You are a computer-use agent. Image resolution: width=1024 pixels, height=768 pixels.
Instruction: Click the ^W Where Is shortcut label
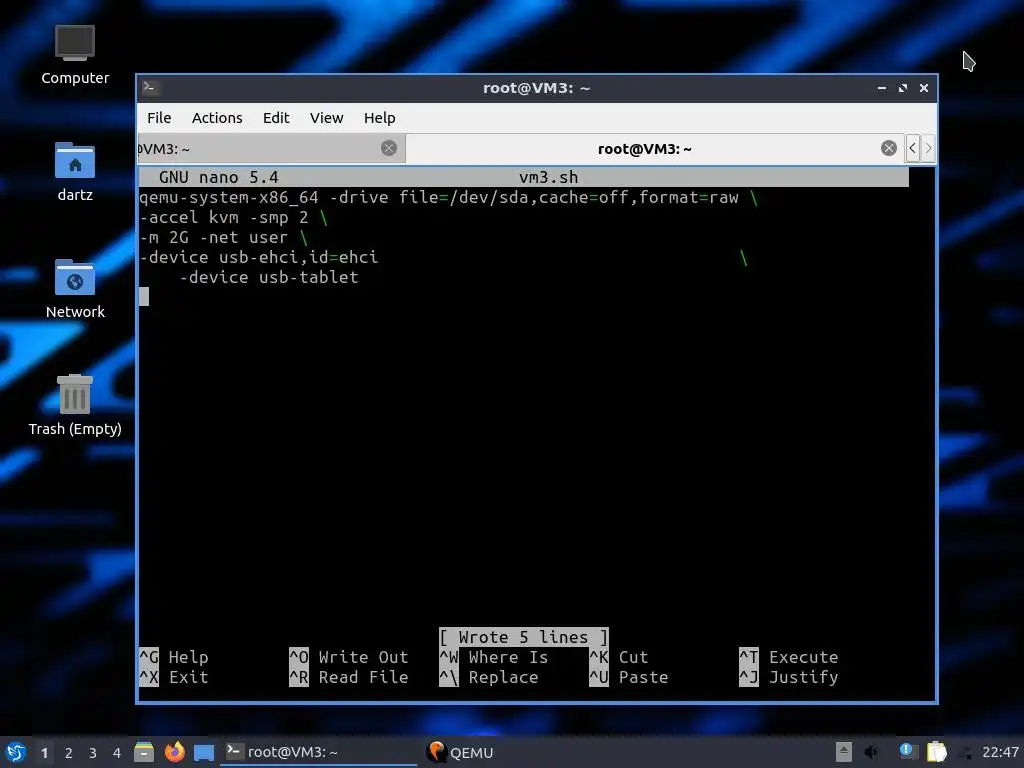(x=494, y=657)
